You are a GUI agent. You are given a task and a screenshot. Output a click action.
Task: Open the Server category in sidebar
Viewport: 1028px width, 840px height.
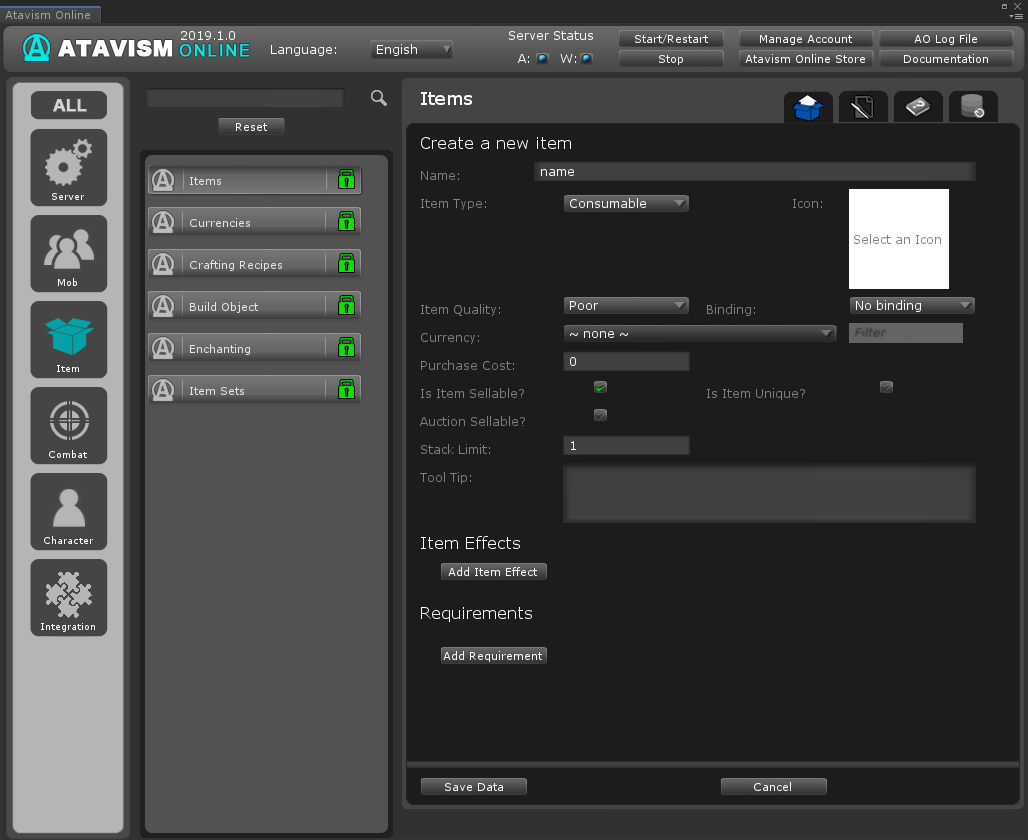point(68,167)
